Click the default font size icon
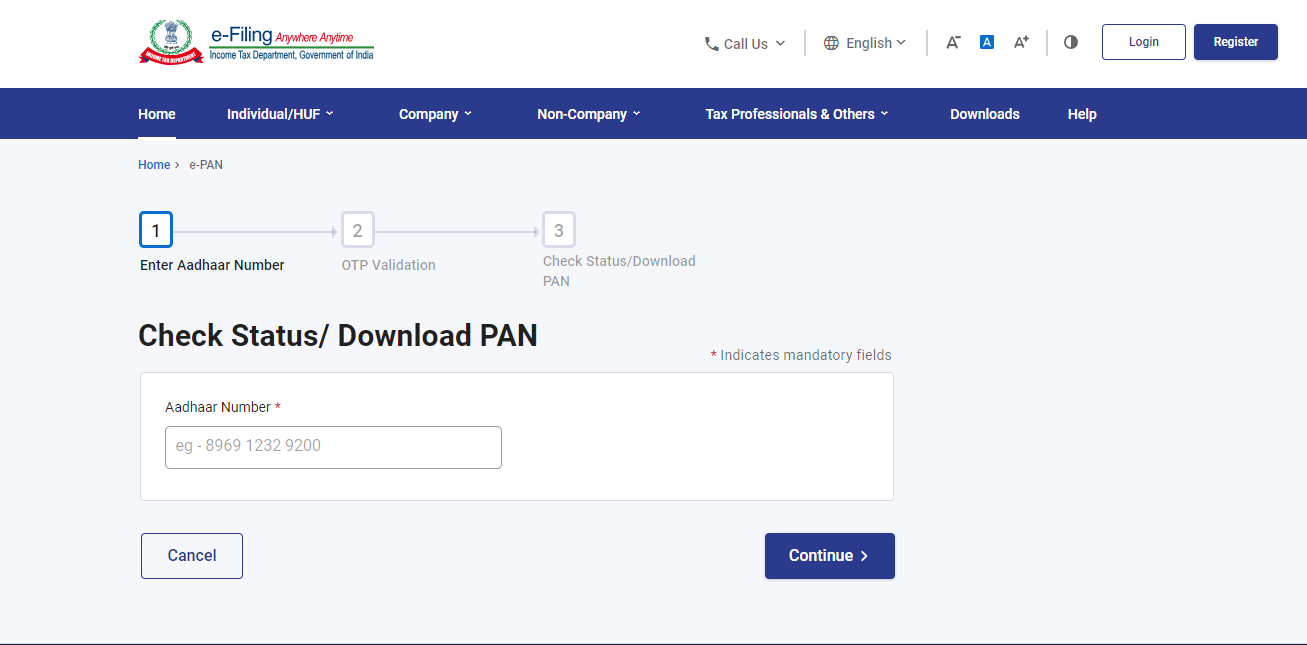The image size is (1307, 645). click(986, 41)
